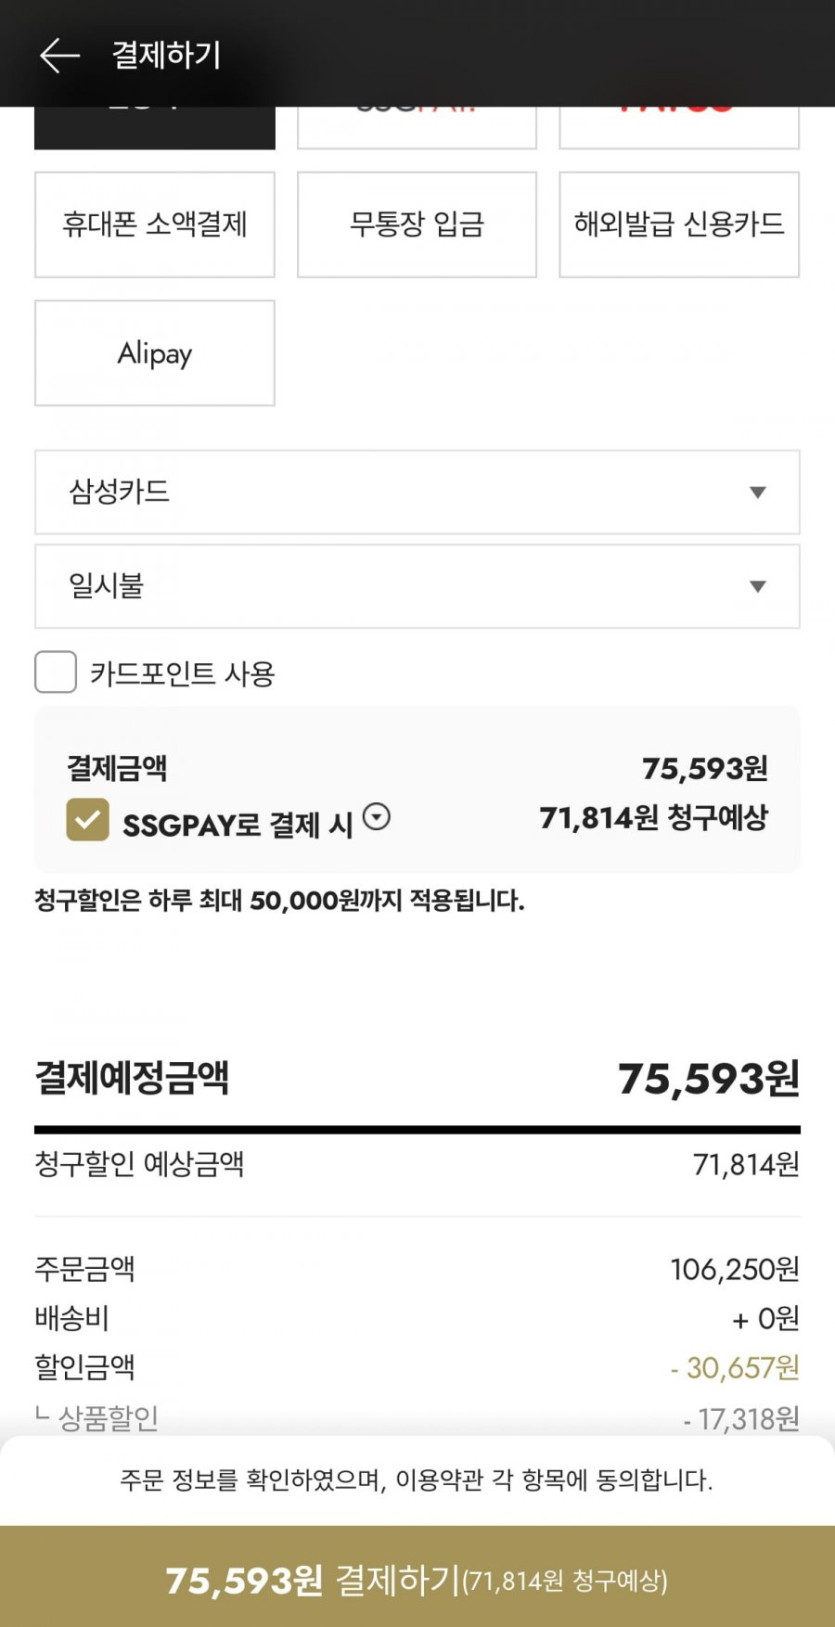The height and width of the screenshot is (1627, 835).
Task: Select the dark highlighted payment method tile
Action: pos(154,127)
